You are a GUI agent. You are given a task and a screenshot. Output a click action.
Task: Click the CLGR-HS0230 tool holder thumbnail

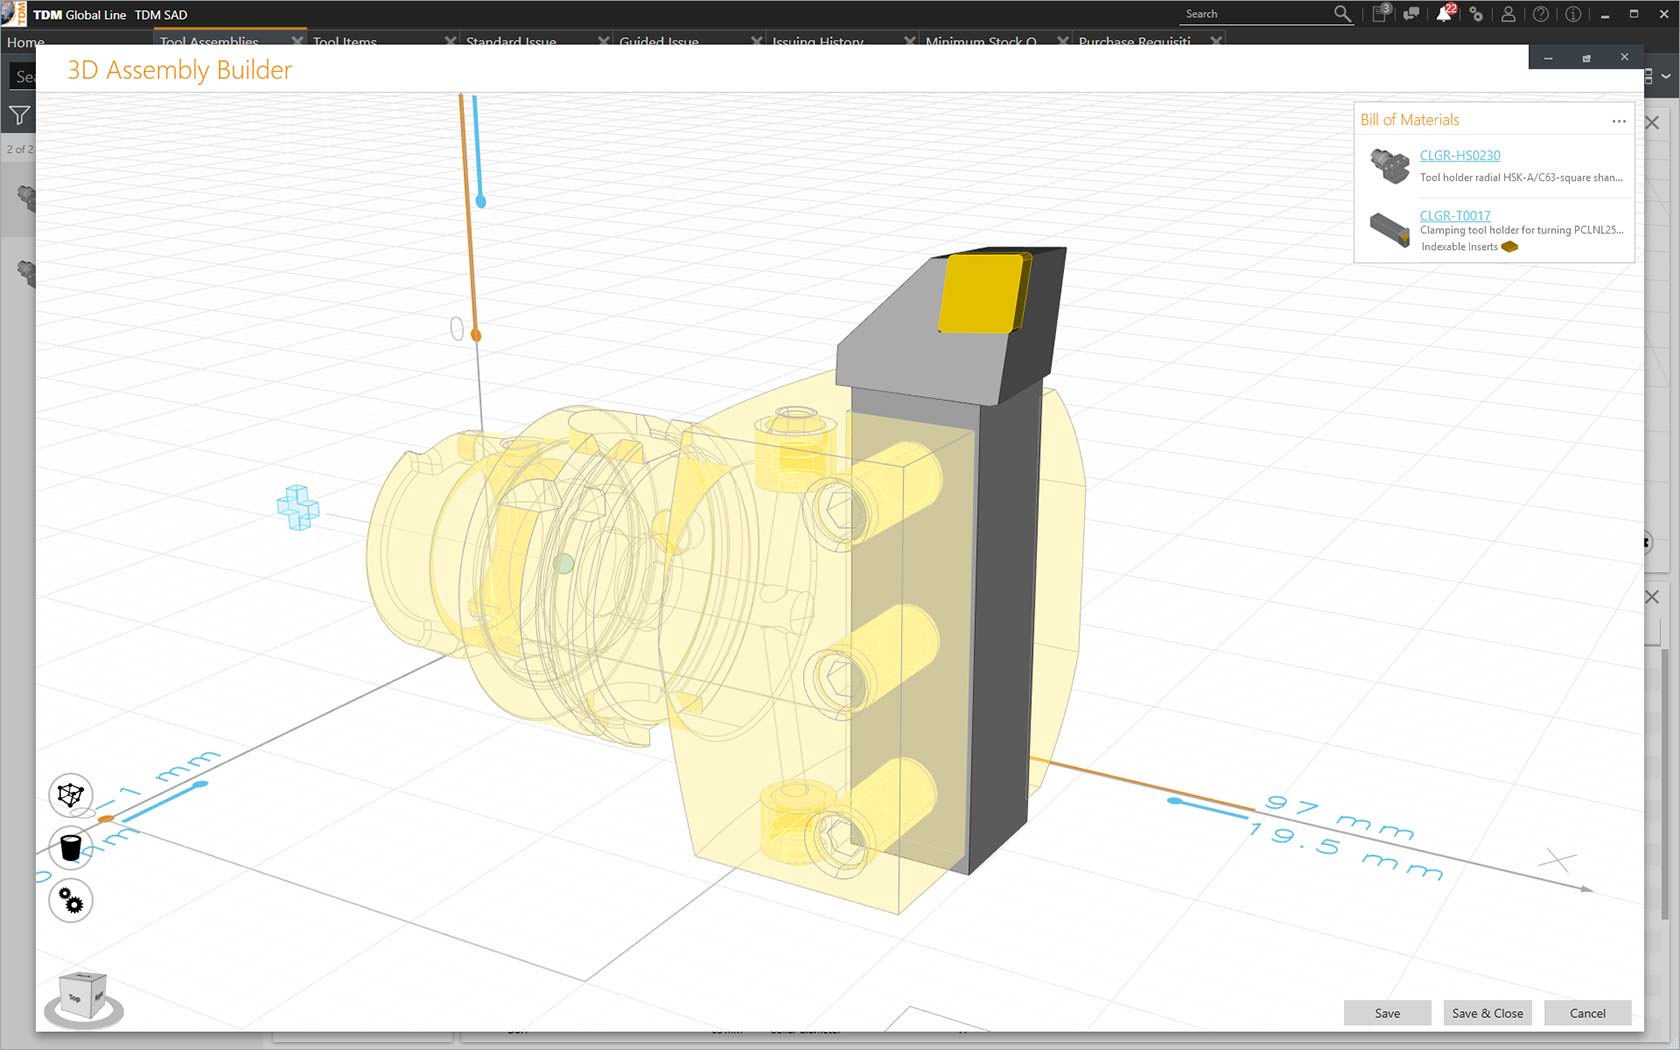[1389, 165]
